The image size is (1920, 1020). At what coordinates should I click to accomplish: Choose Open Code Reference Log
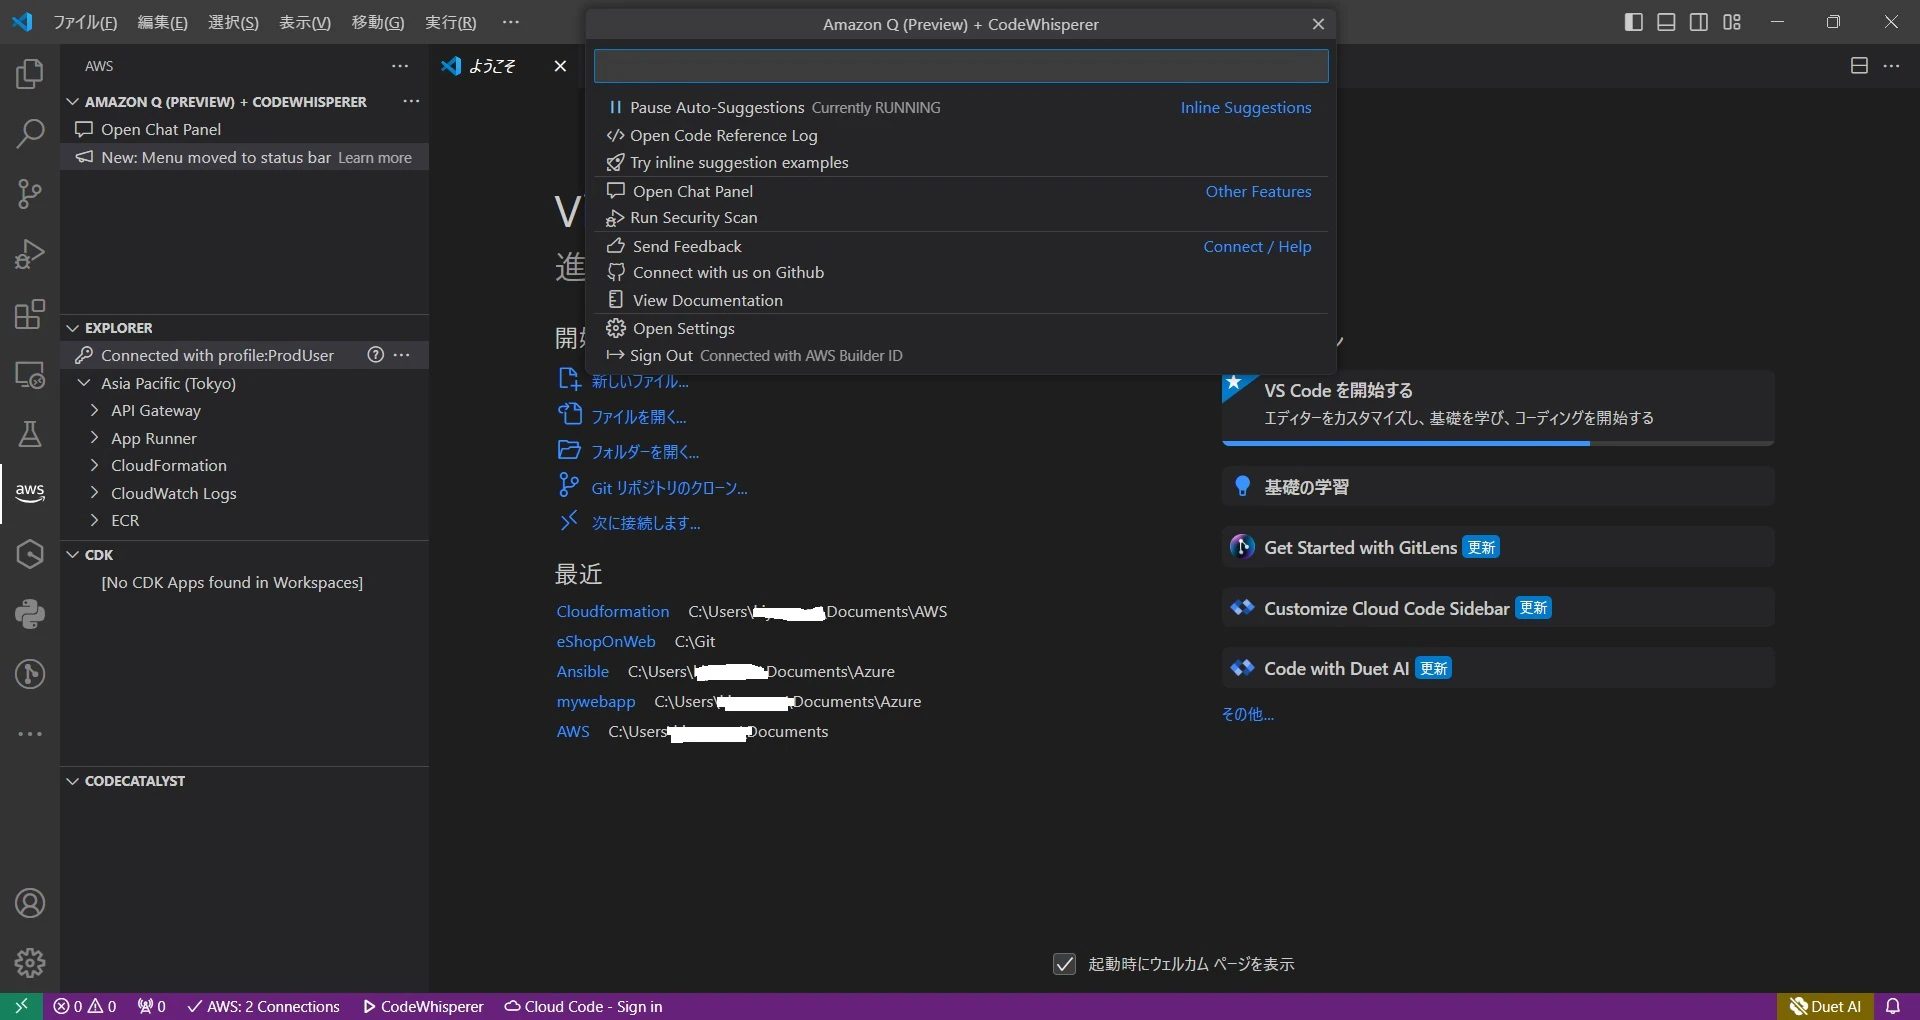coord(961,135)
